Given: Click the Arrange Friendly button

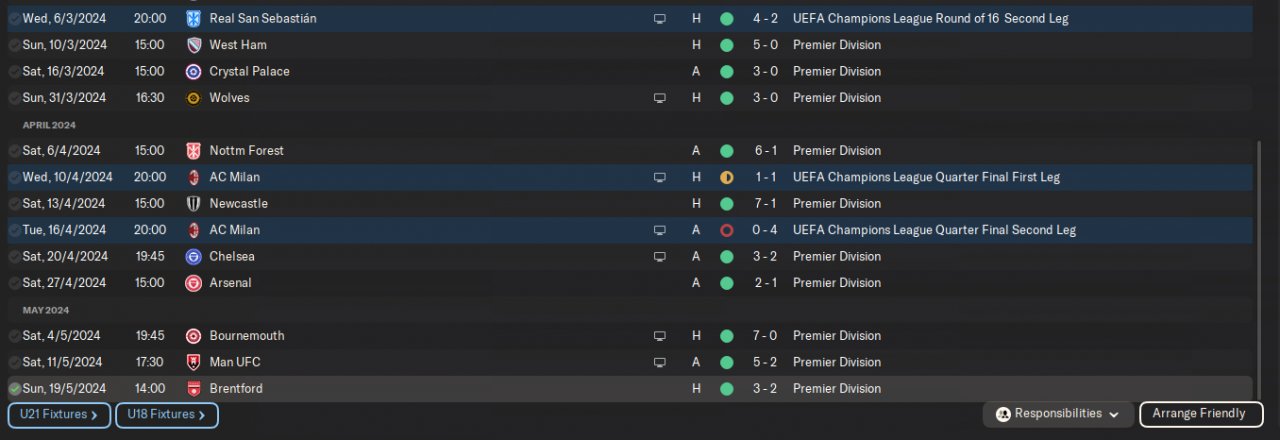Looking at the screenshot, I should (1199, 414).
